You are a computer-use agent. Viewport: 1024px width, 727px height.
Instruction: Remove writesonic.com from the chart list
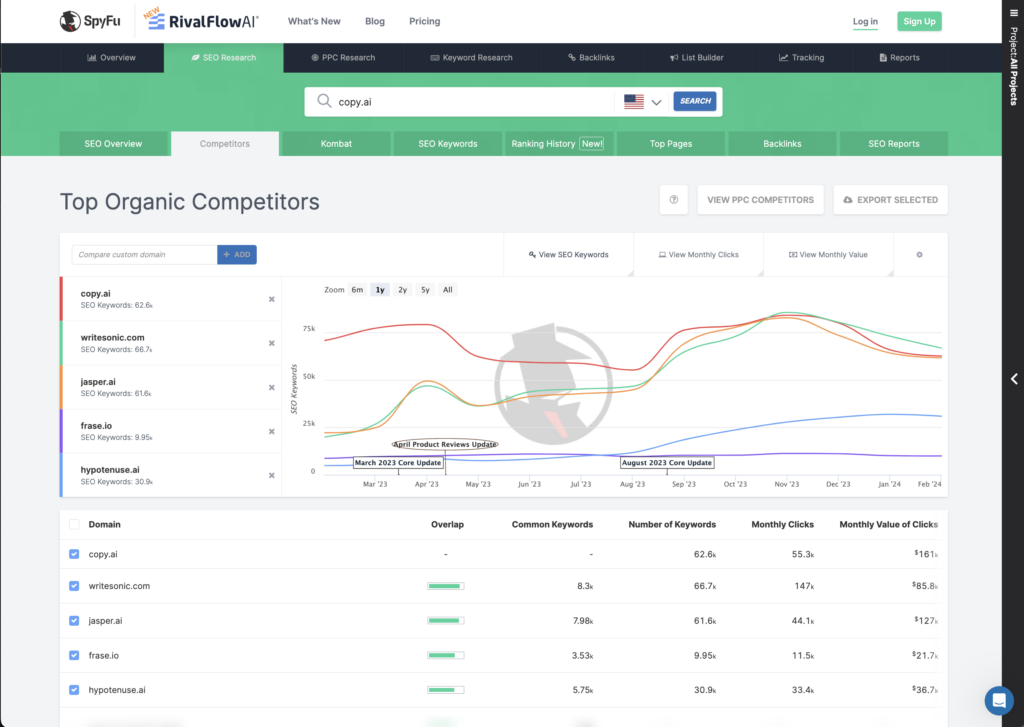[272, 343]
